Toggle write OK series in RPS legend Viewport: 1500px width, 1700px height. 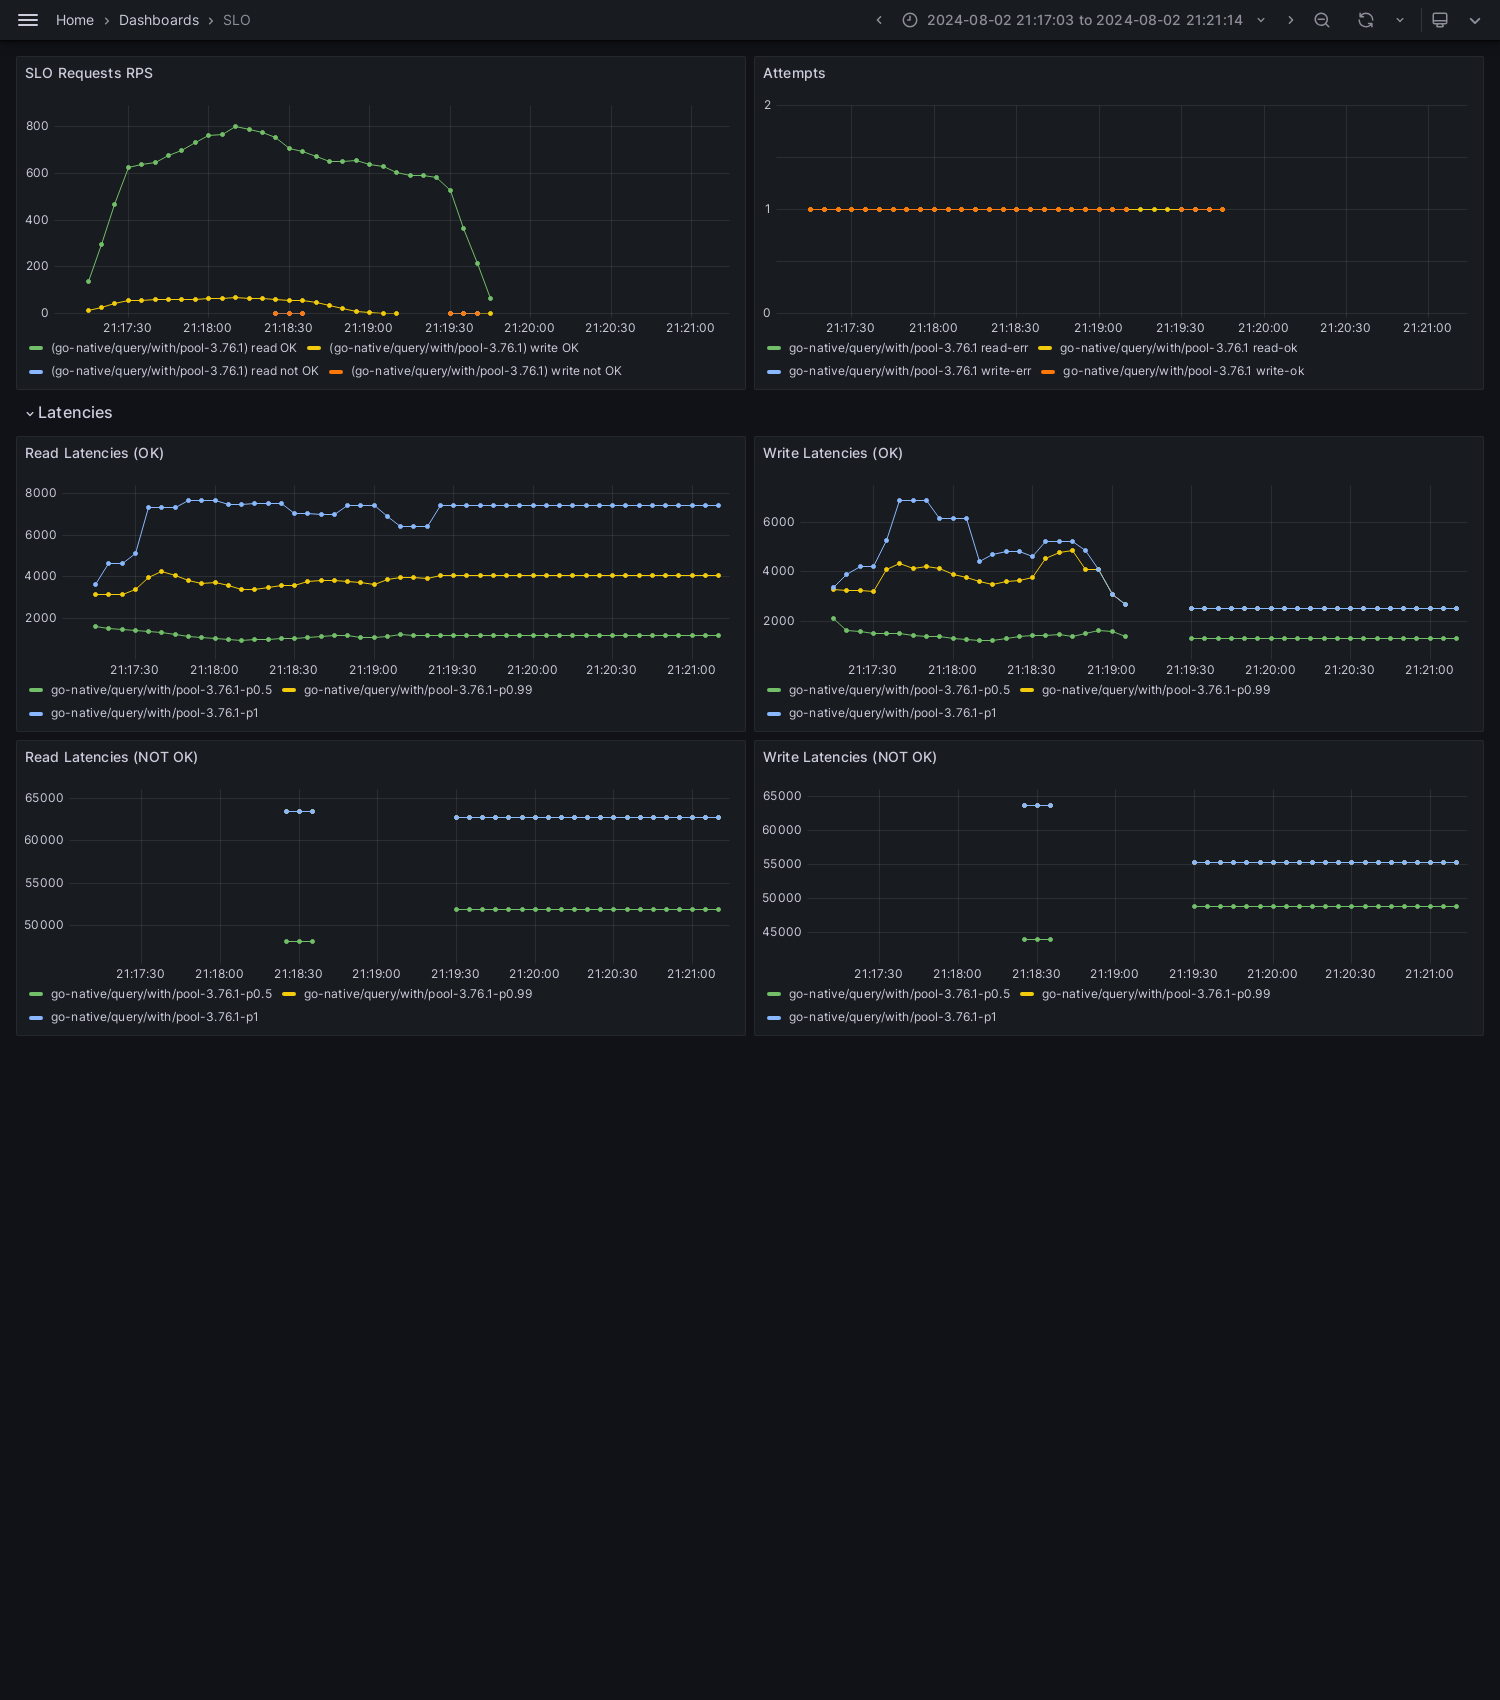click(454, 348)
